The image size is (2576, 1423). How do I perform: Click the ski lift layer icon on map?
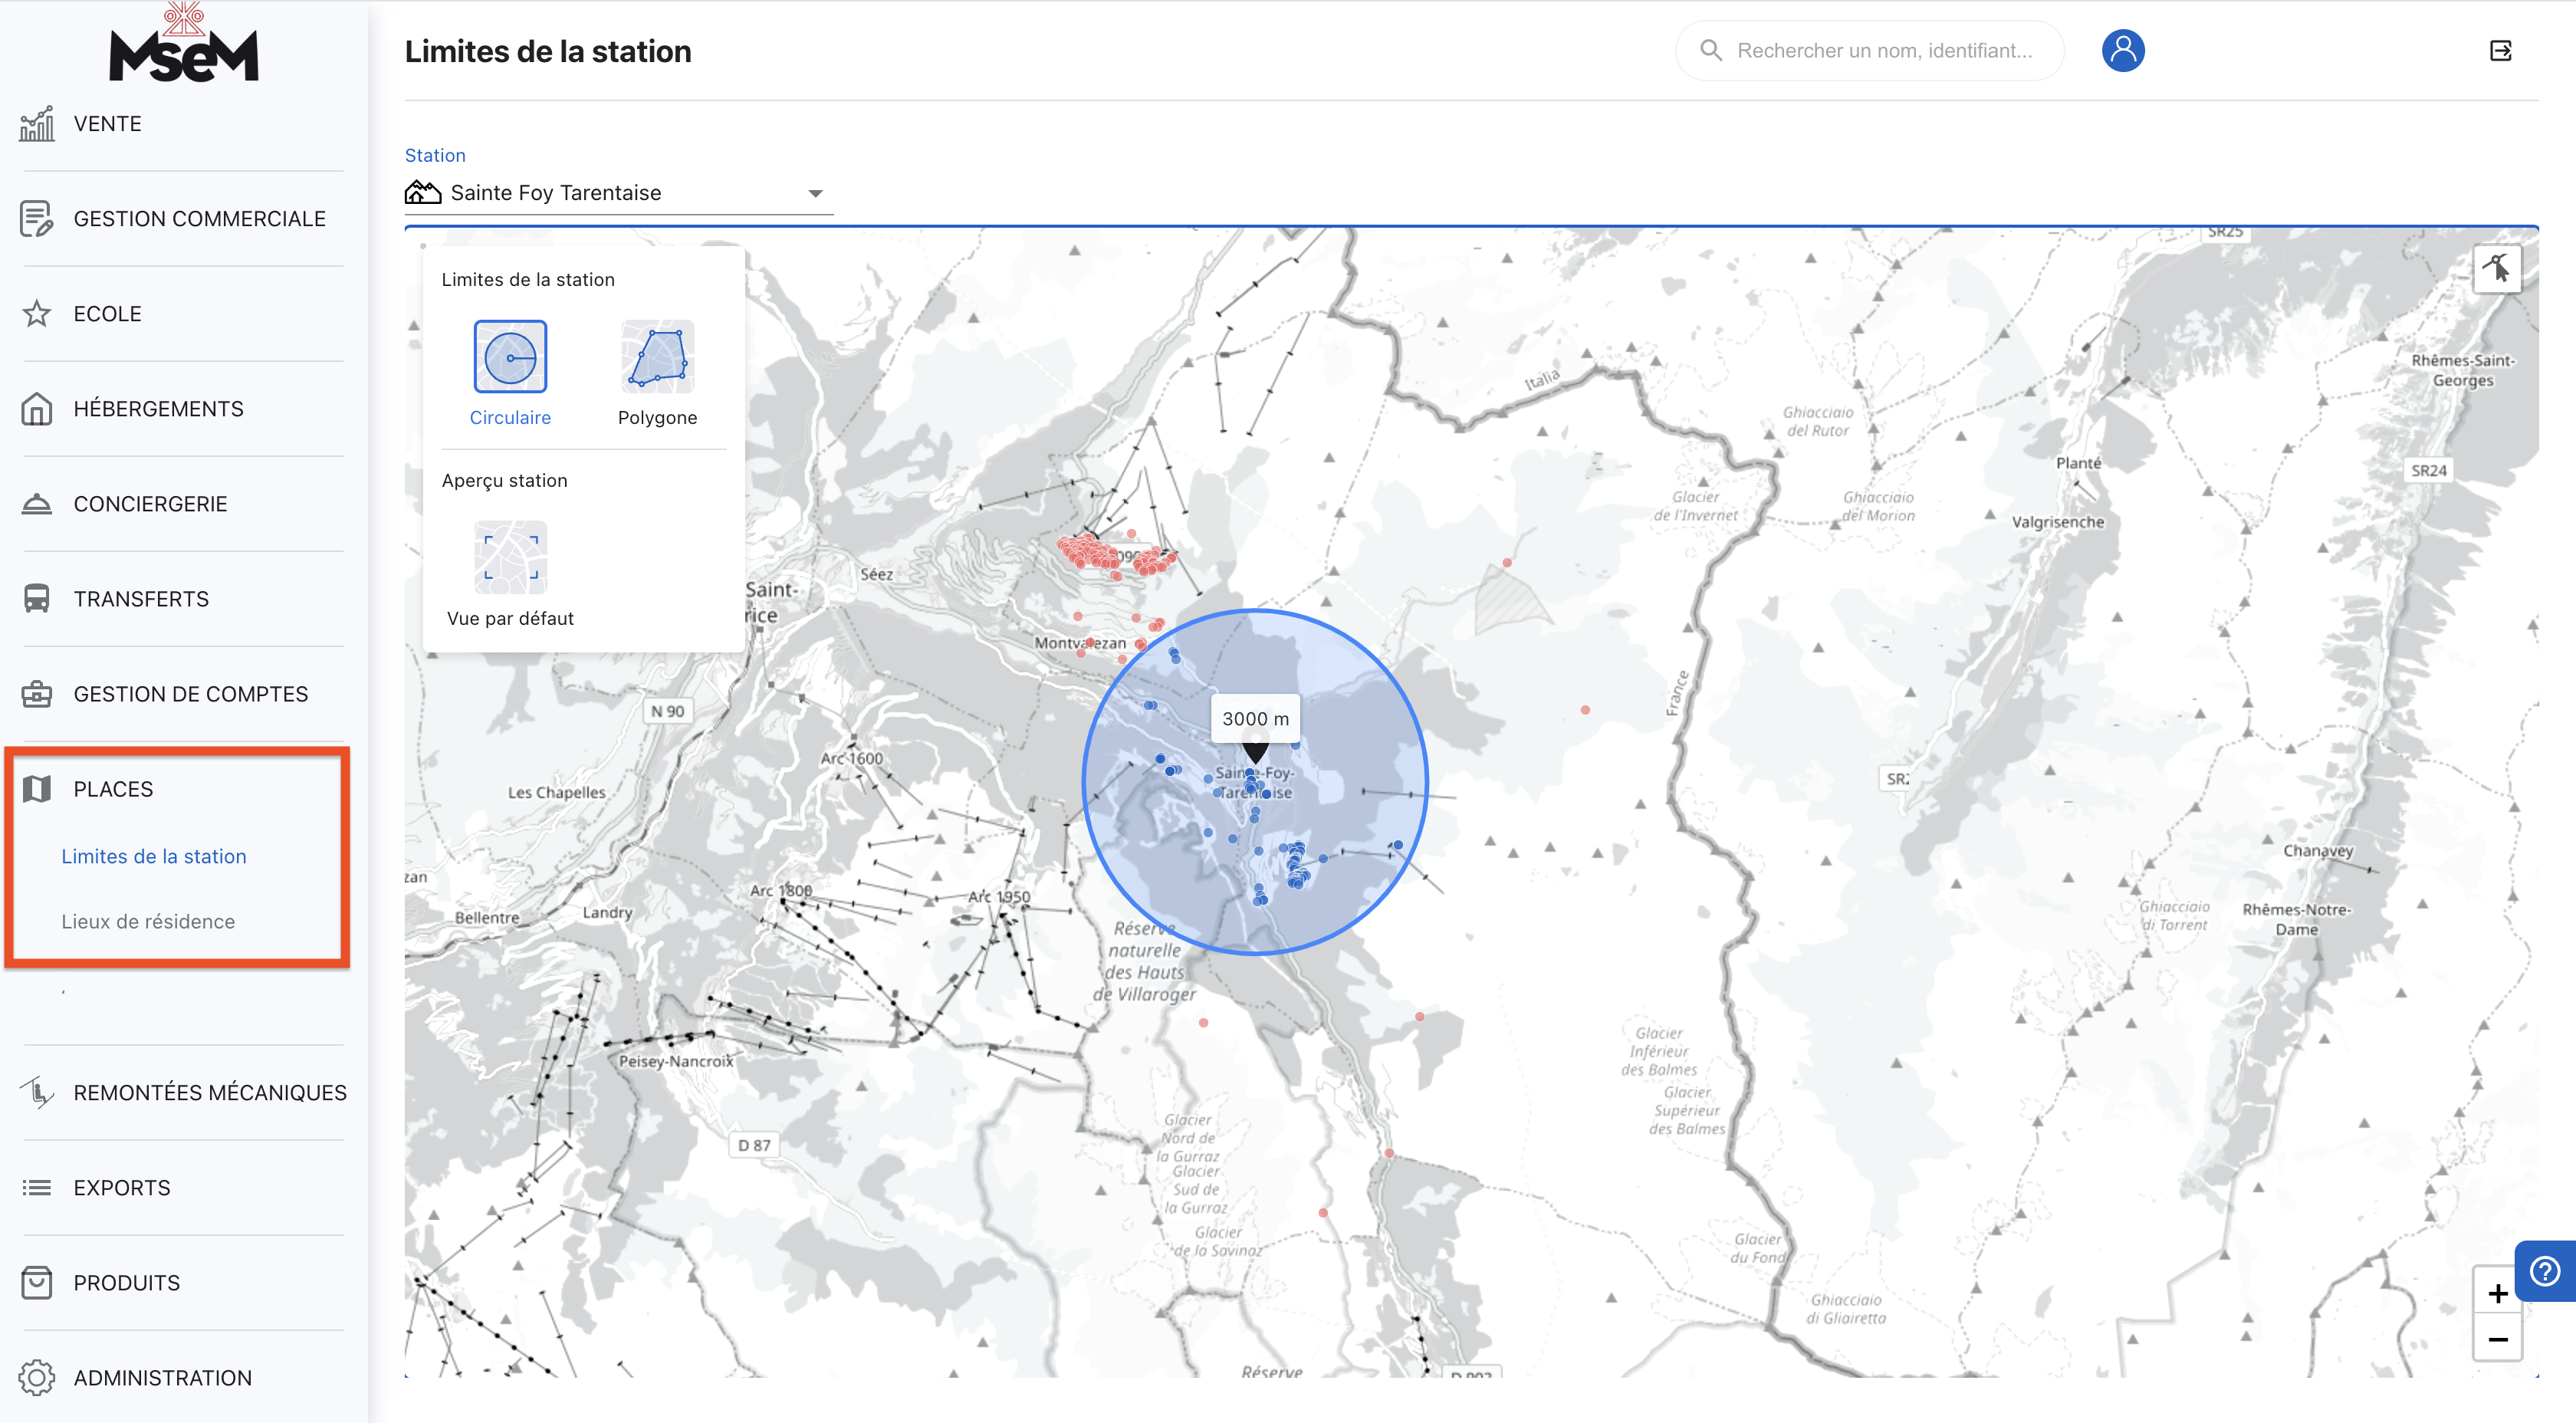2496,268
